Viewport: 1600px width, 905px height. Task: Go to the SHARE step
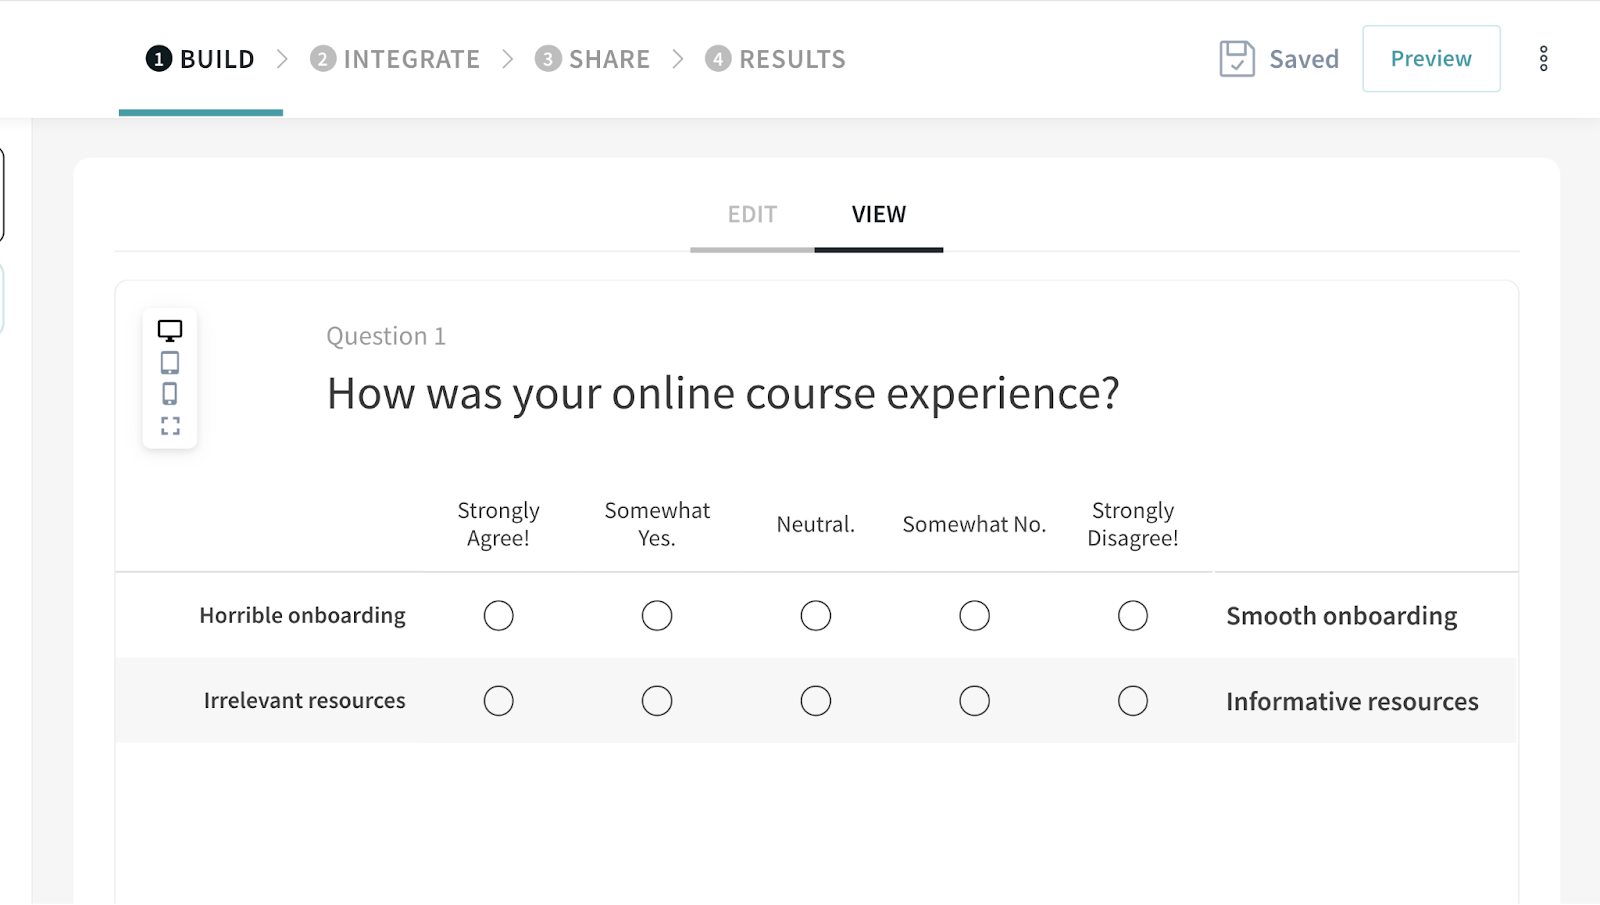(x=608, y=59)
